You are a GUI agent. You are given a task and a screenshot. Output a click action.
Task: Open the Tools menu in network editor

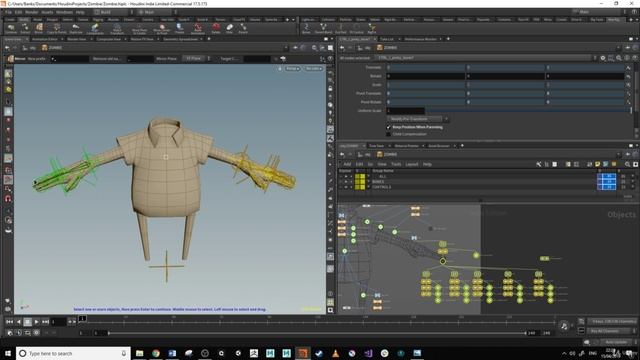tap(396, 164)
